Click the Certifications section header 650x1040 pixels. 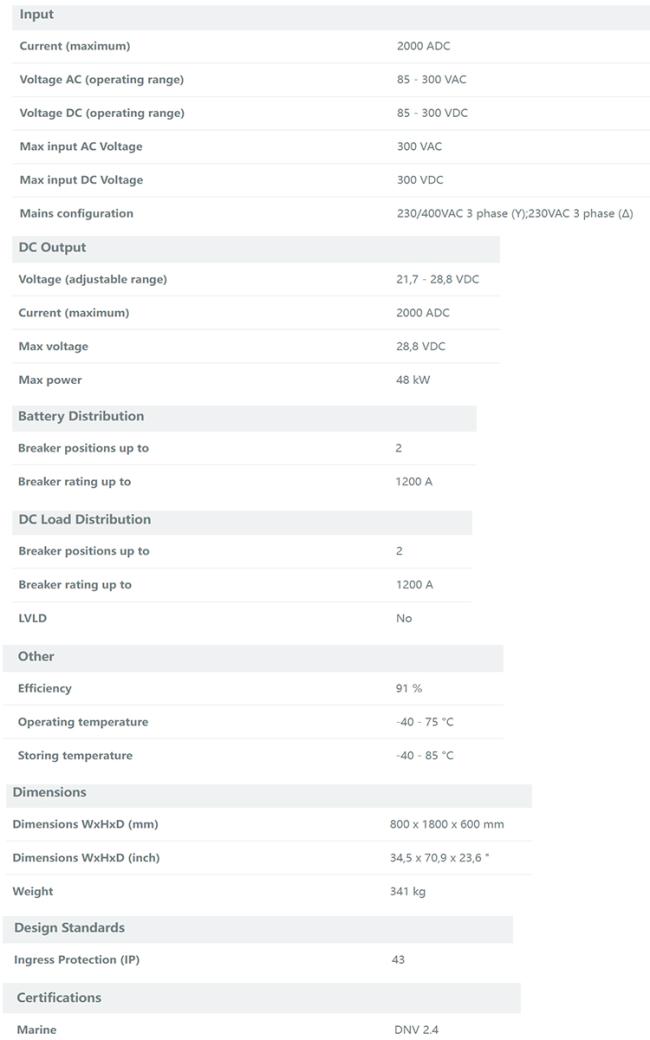coord(59,998)
